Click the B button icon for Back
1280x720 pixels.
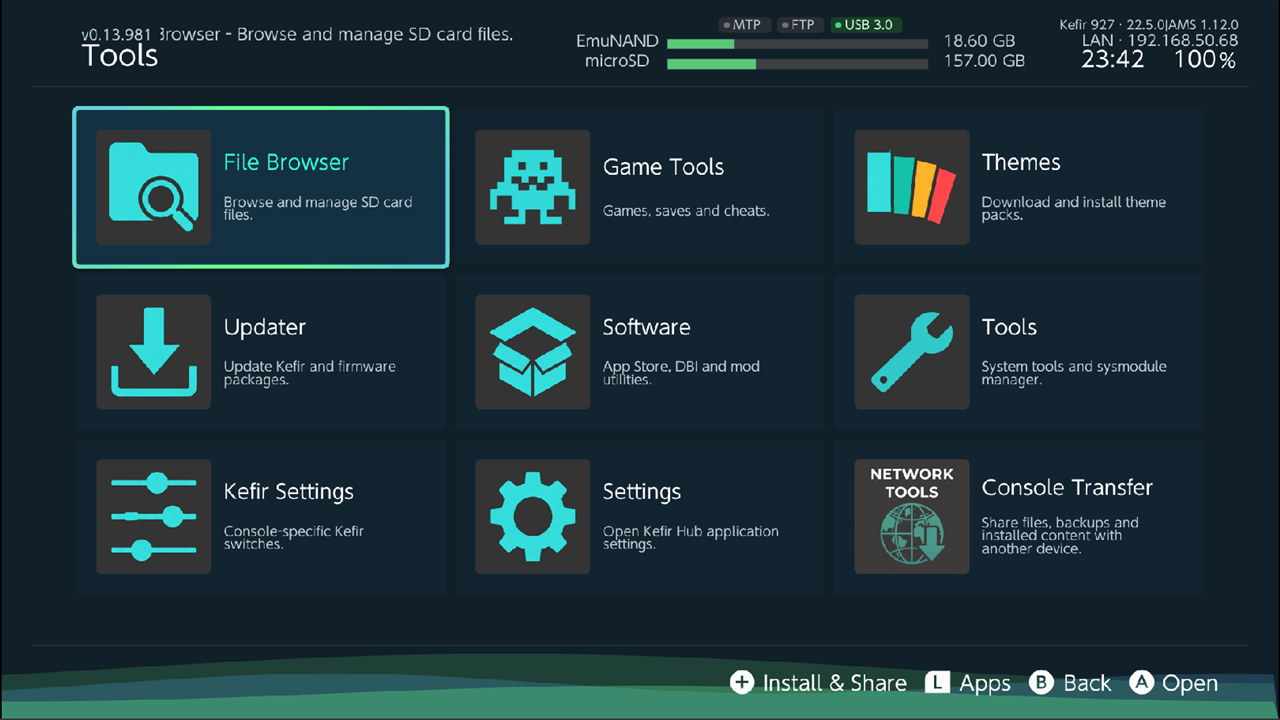1041,683
